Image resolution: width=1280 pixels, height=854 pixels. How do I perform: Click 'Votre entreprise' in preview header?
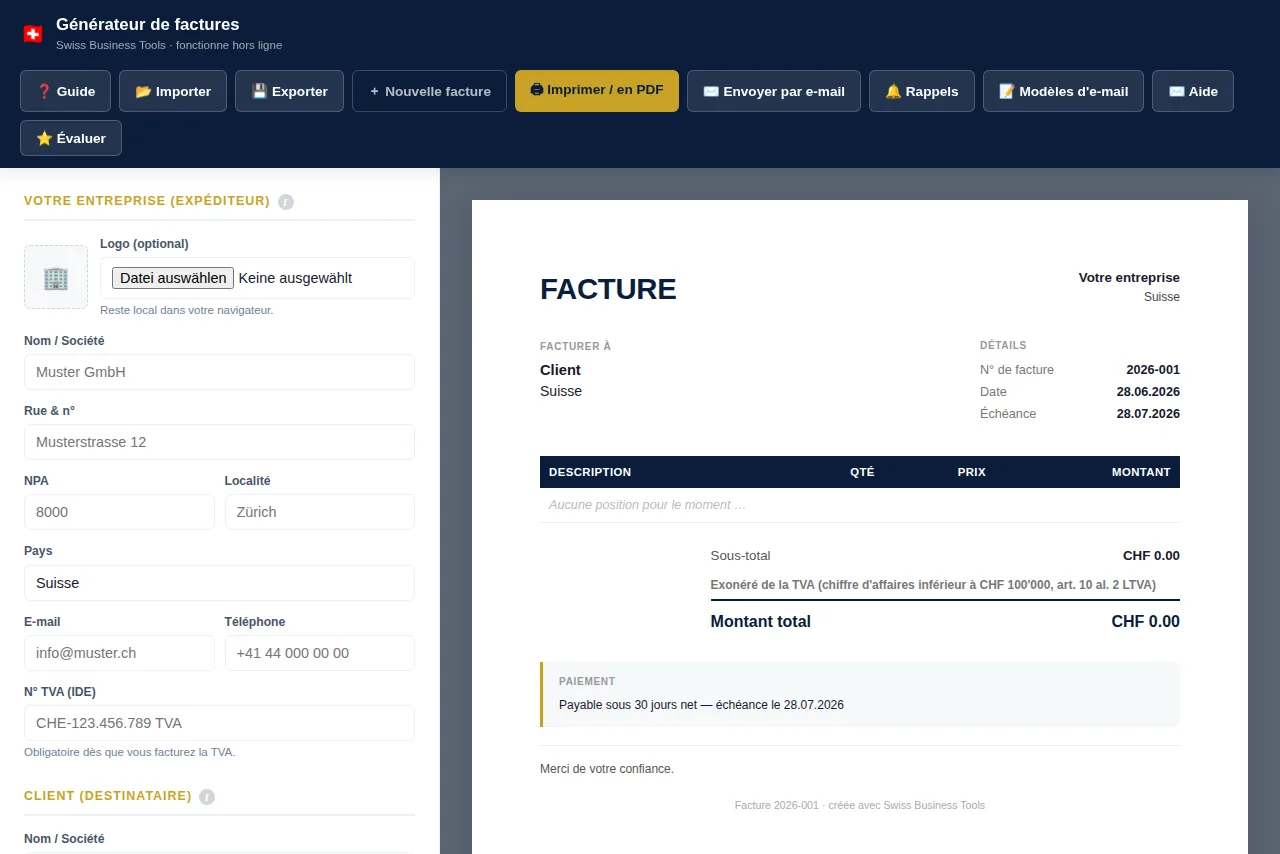pyautogui.click(x=1129, y=278)
